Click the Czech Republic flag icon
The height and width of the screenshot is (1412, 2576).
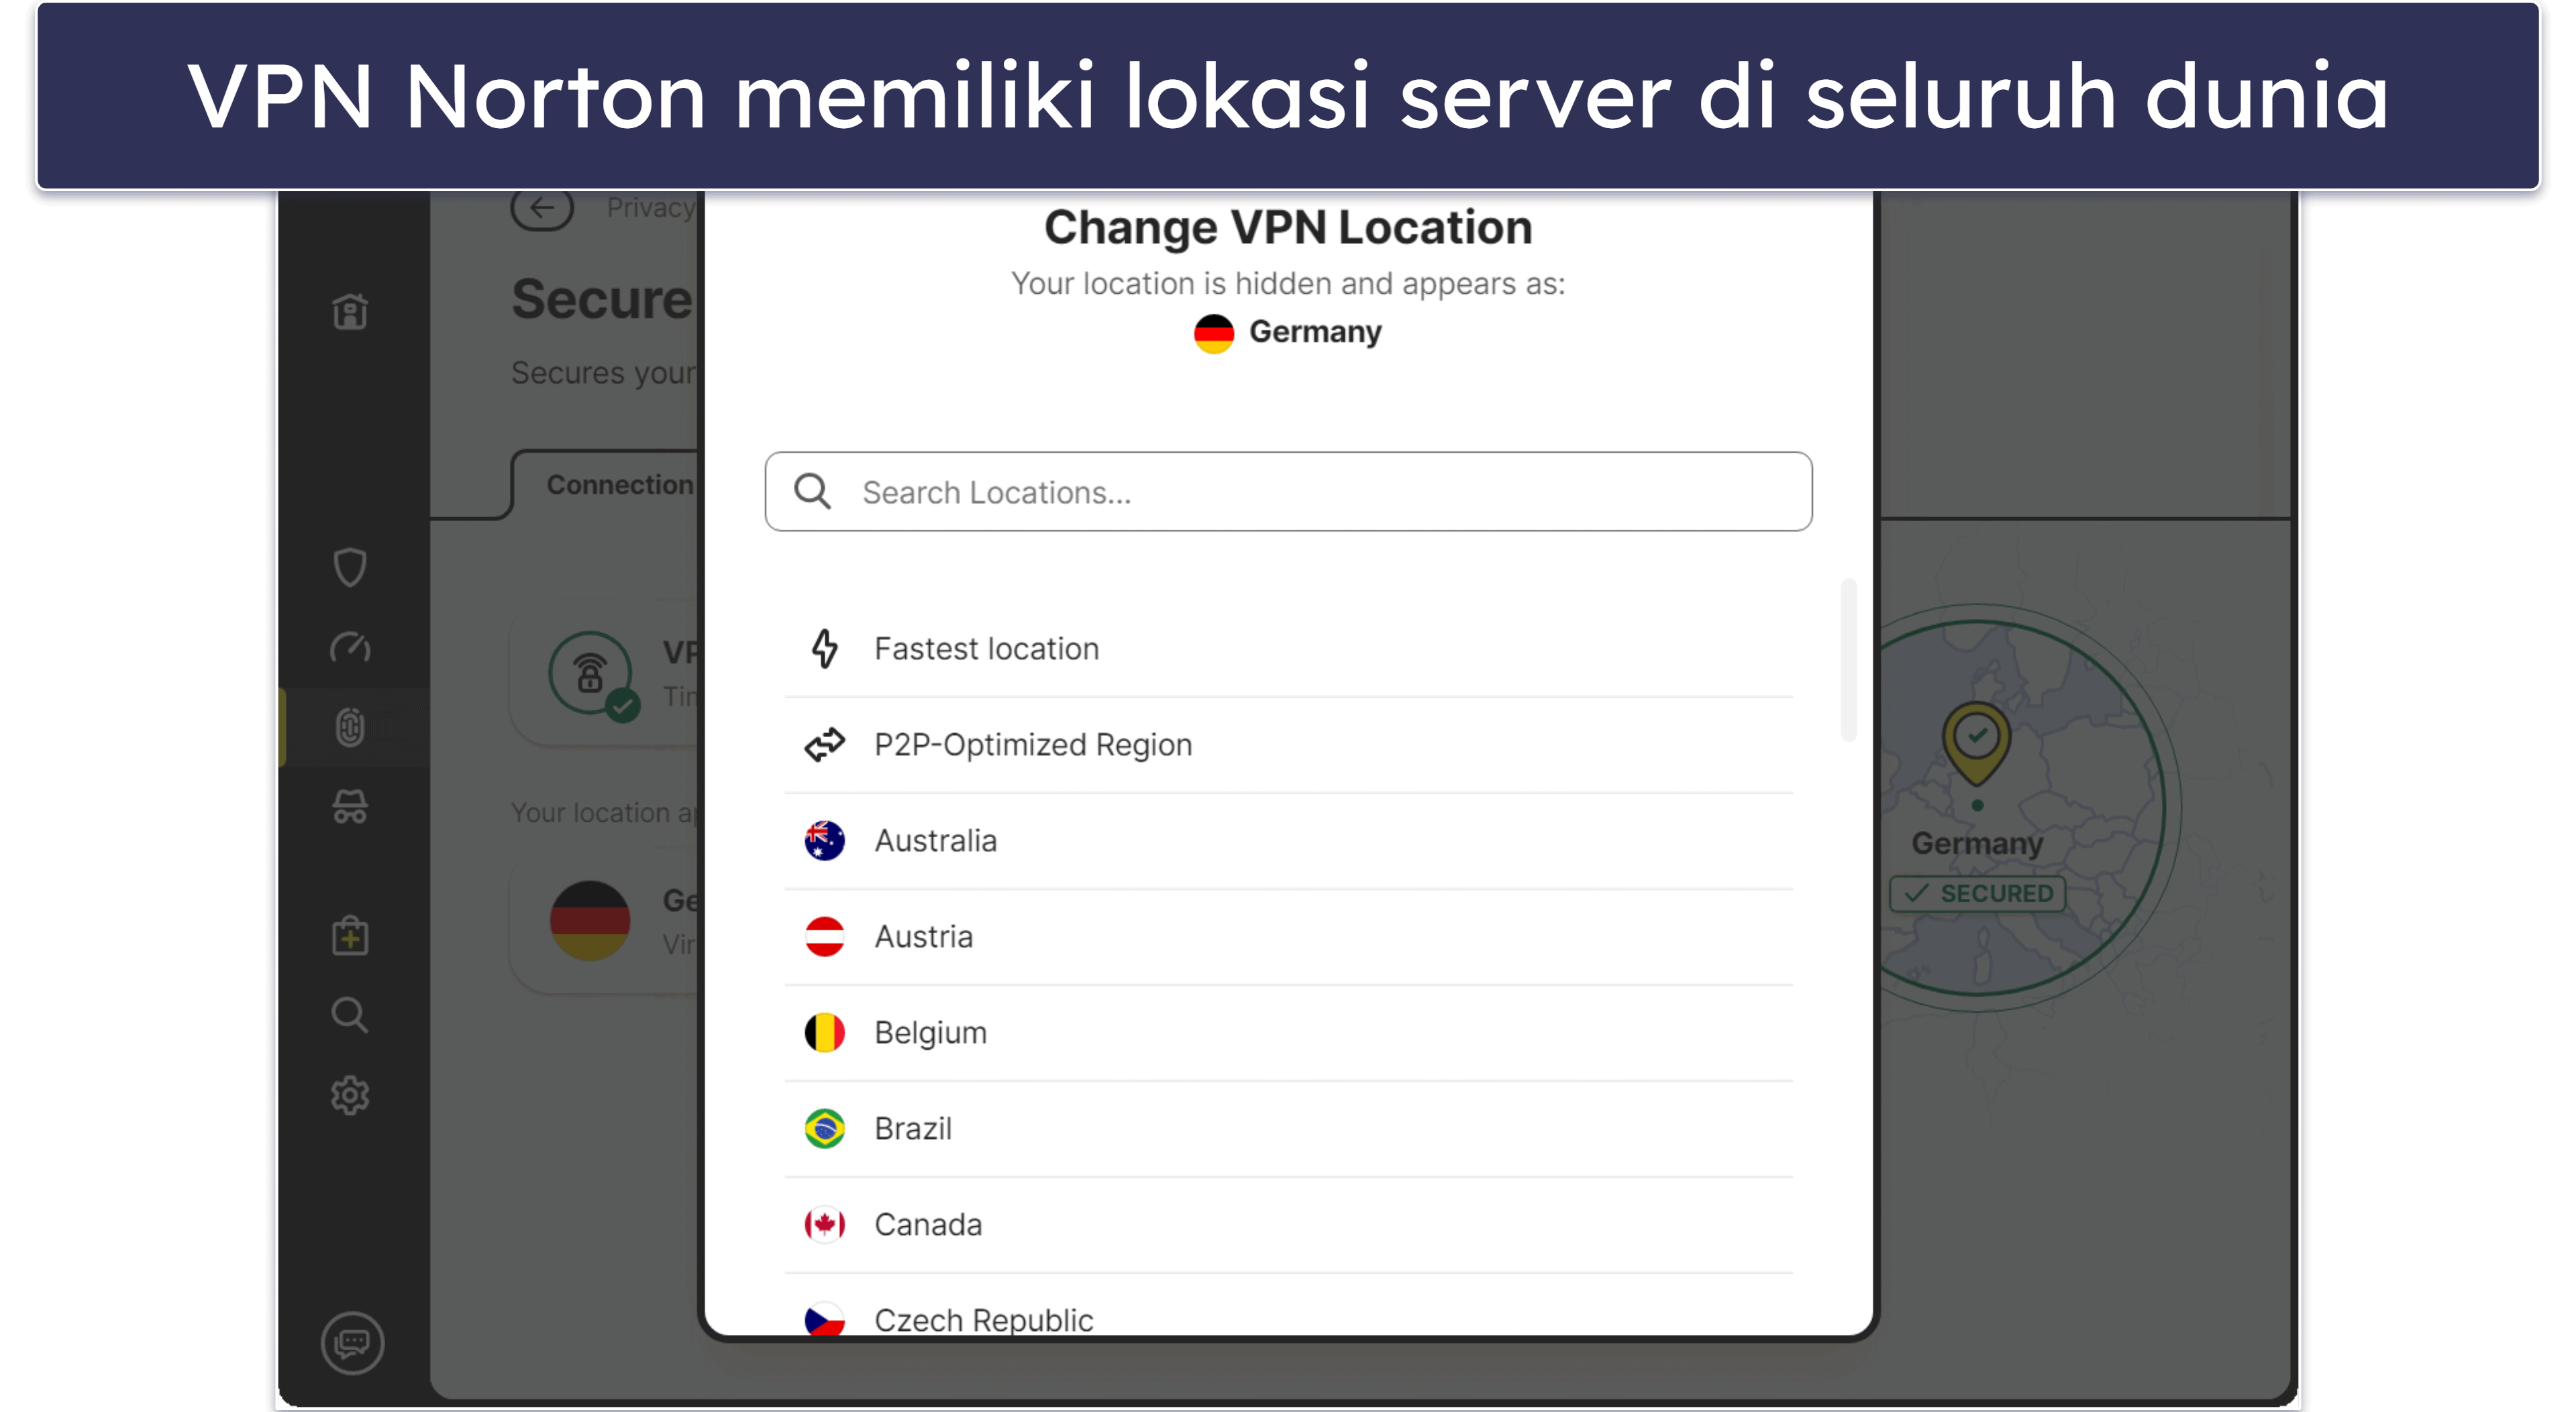[x=824, y=1319]
